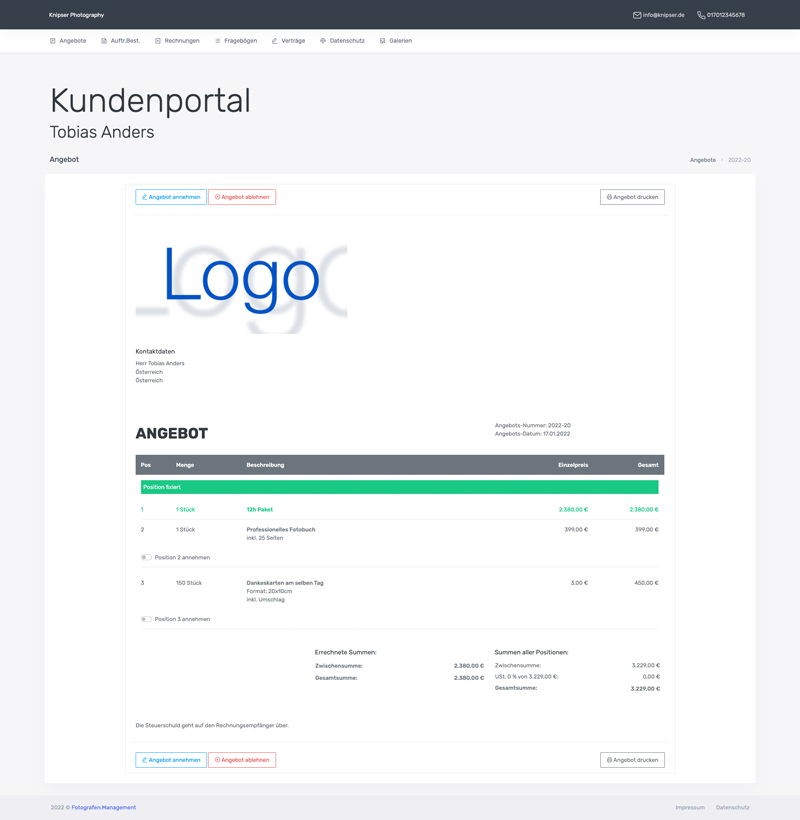Click the Angebote menu icon
The width and height of the screenshot is (800, 820).
(x=53, y=41)
